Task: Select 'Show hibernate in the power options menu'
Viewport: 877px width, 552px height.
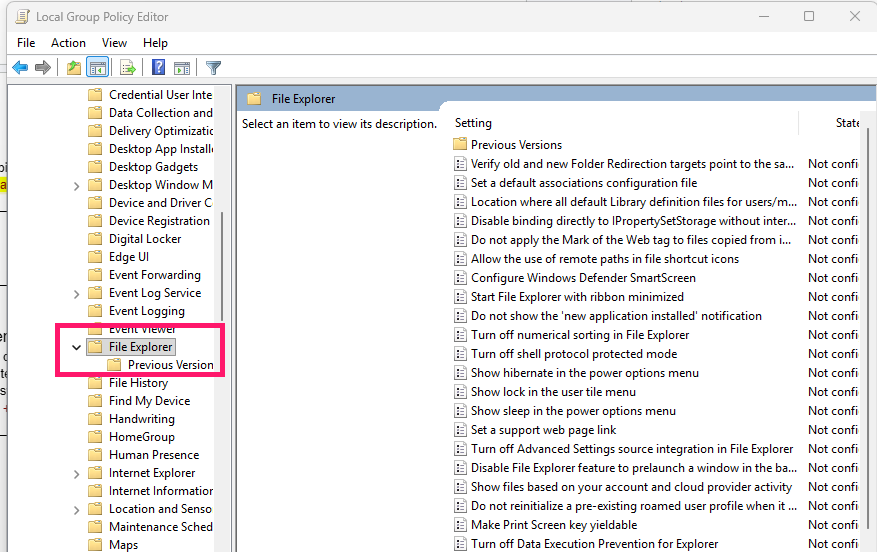Action: pyautogui.click(x=584, y=373)
